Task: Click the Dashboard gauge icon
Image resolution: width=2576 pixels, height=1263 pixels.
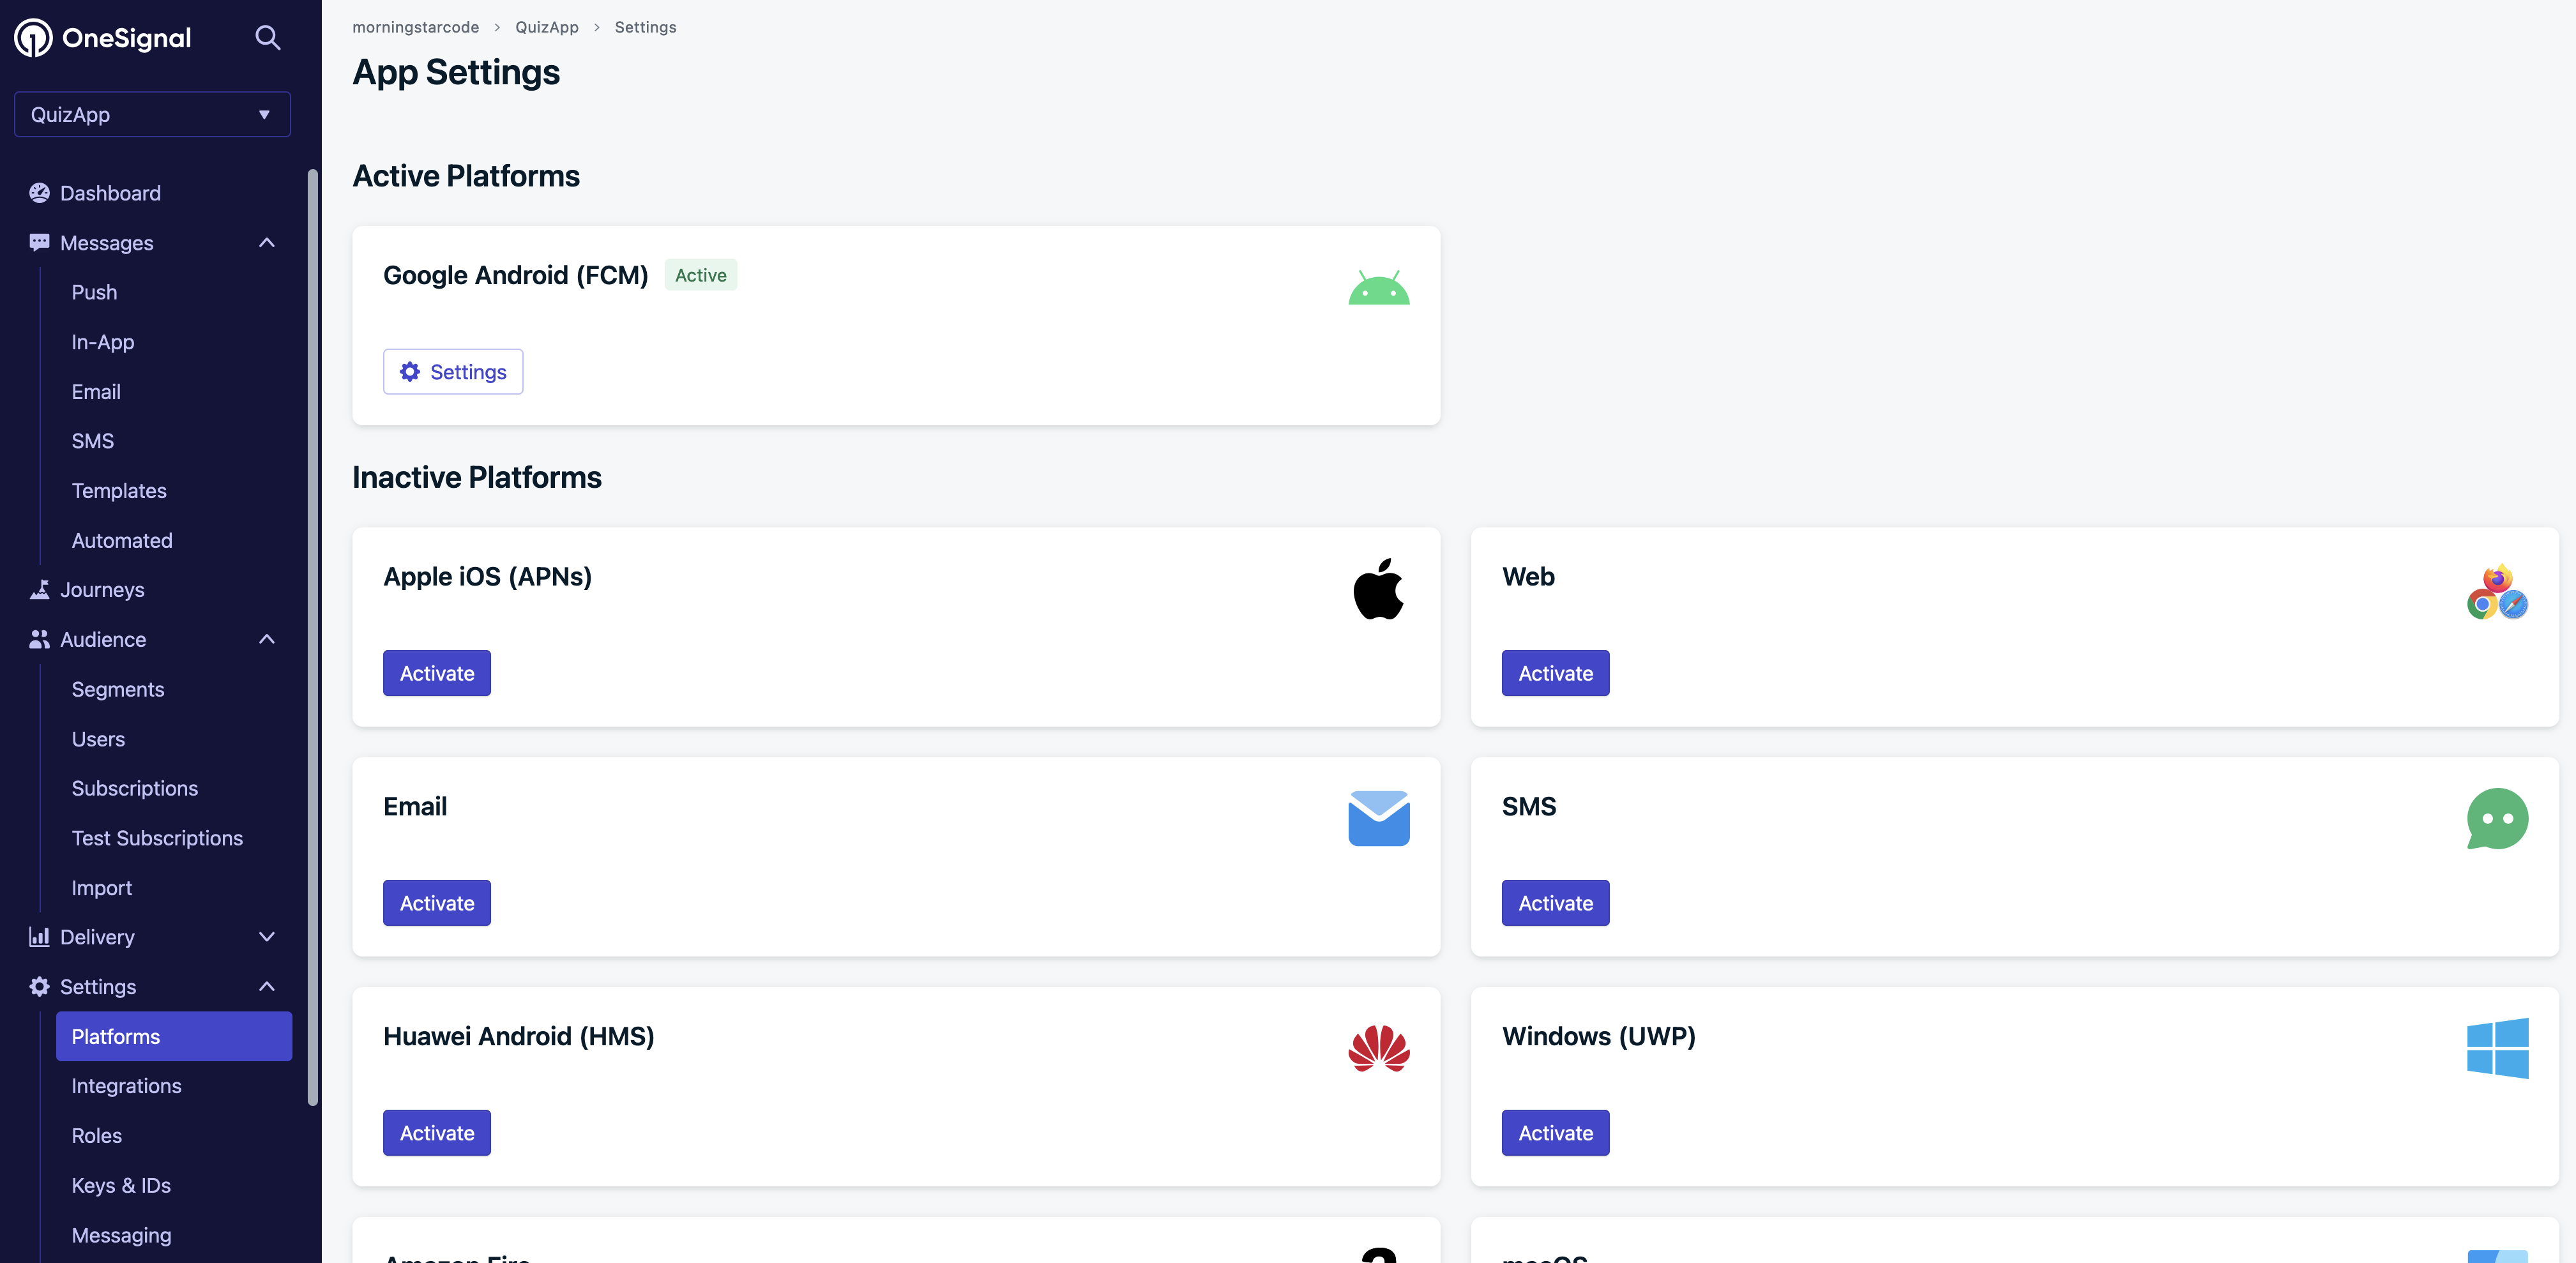Action: click(x=39, y=193)
